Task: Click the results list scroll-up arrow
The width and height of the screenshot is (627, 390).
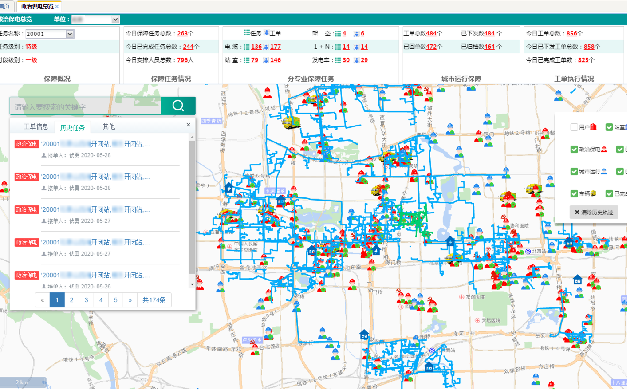Action: coord(192,137)
